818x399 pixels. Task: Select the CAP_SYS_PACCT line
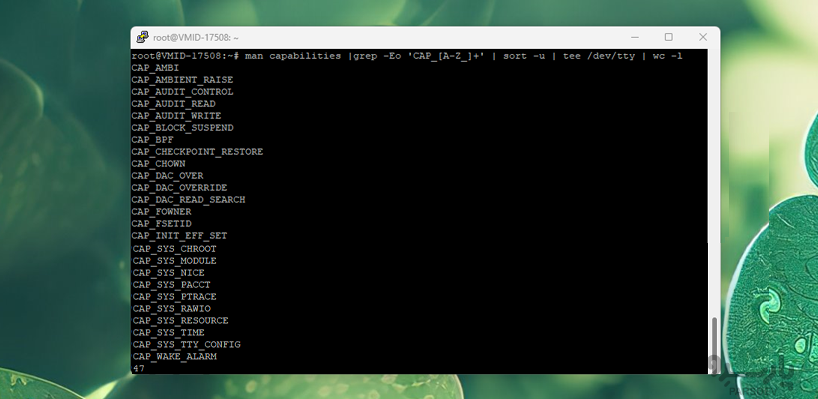(x=171, y=285)
